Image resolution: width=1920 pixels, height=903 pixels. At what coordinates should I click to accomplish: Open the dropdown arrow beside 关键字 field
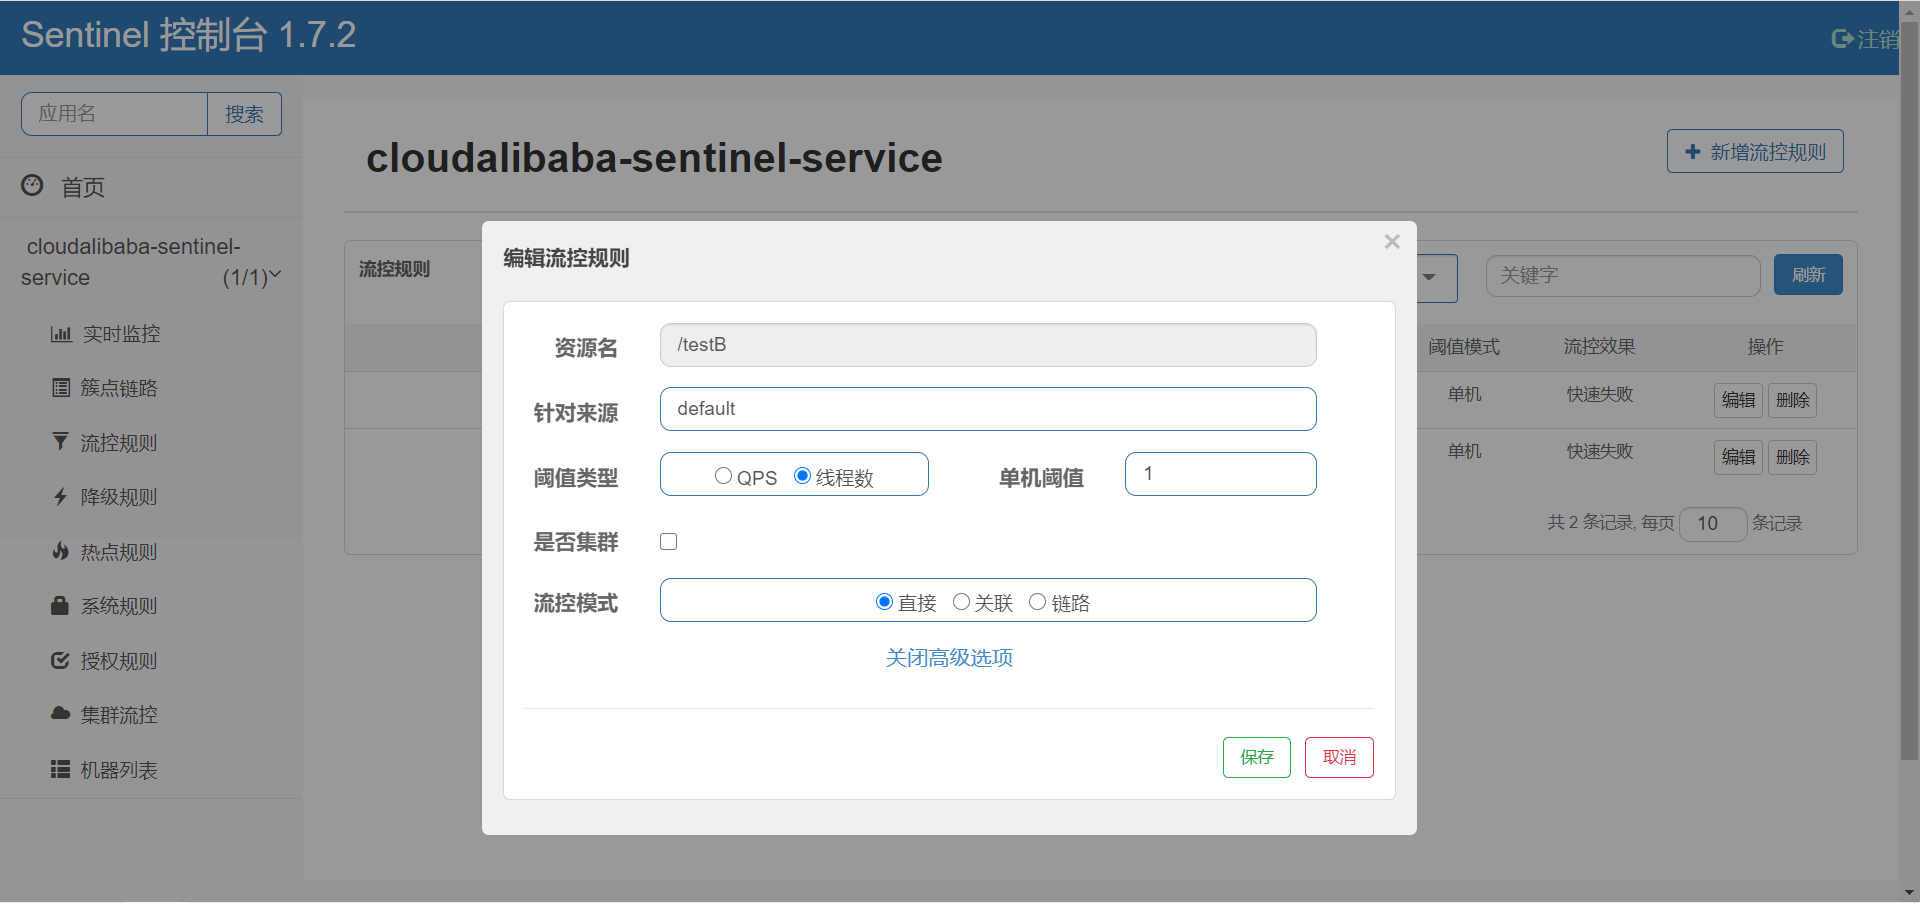point(1430,278)
